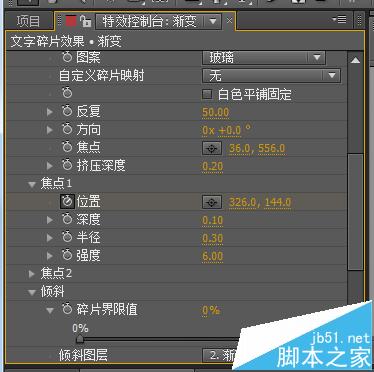Open the panel options menu icon
Screen dimensions: 374x372
[340, 20]
